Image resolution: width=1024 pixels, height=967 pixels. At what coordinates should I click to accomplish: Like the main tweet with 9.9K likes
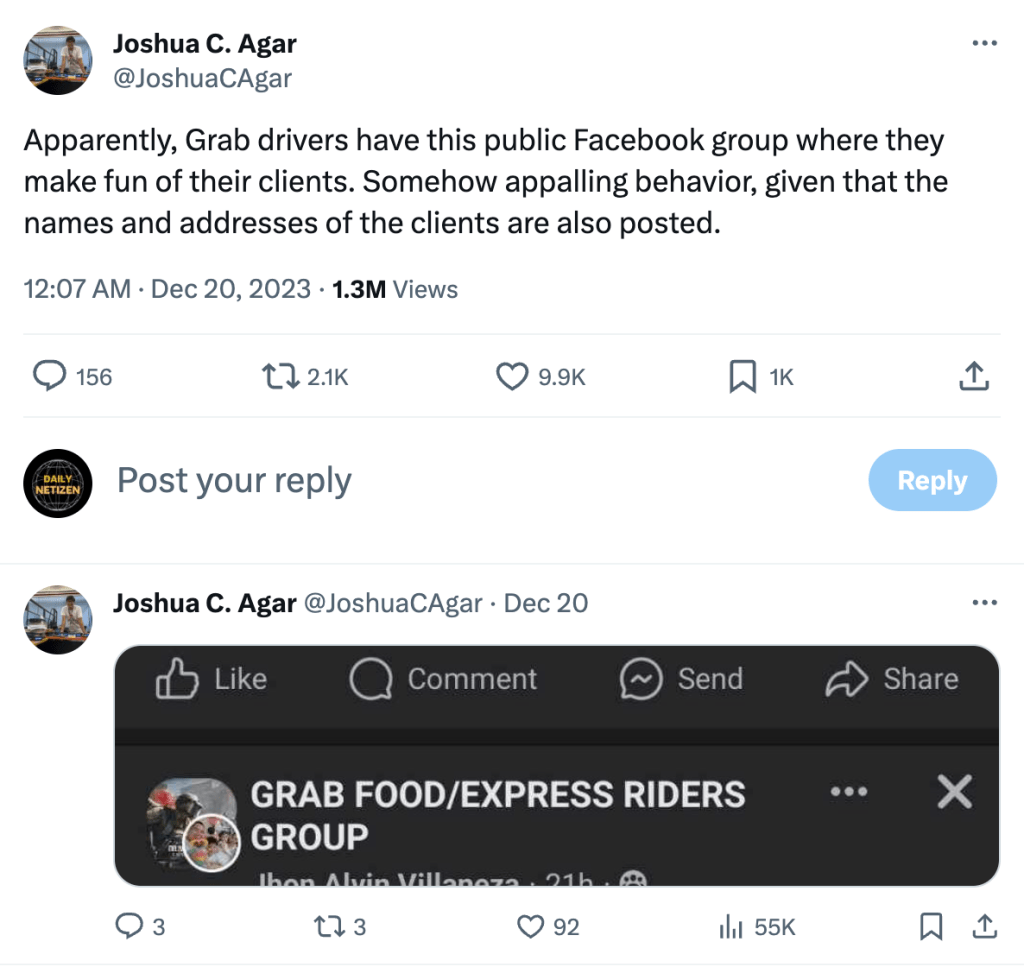512,376
